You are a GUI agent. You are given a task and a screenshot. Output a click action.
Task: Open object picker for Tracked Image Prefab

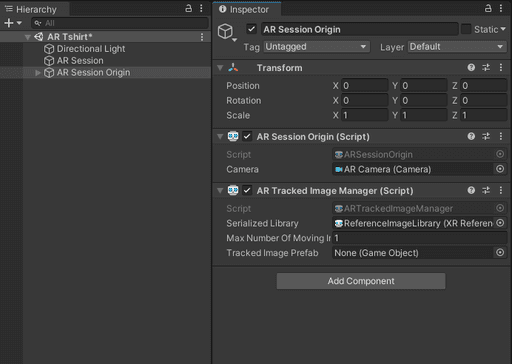click(500, 252)
